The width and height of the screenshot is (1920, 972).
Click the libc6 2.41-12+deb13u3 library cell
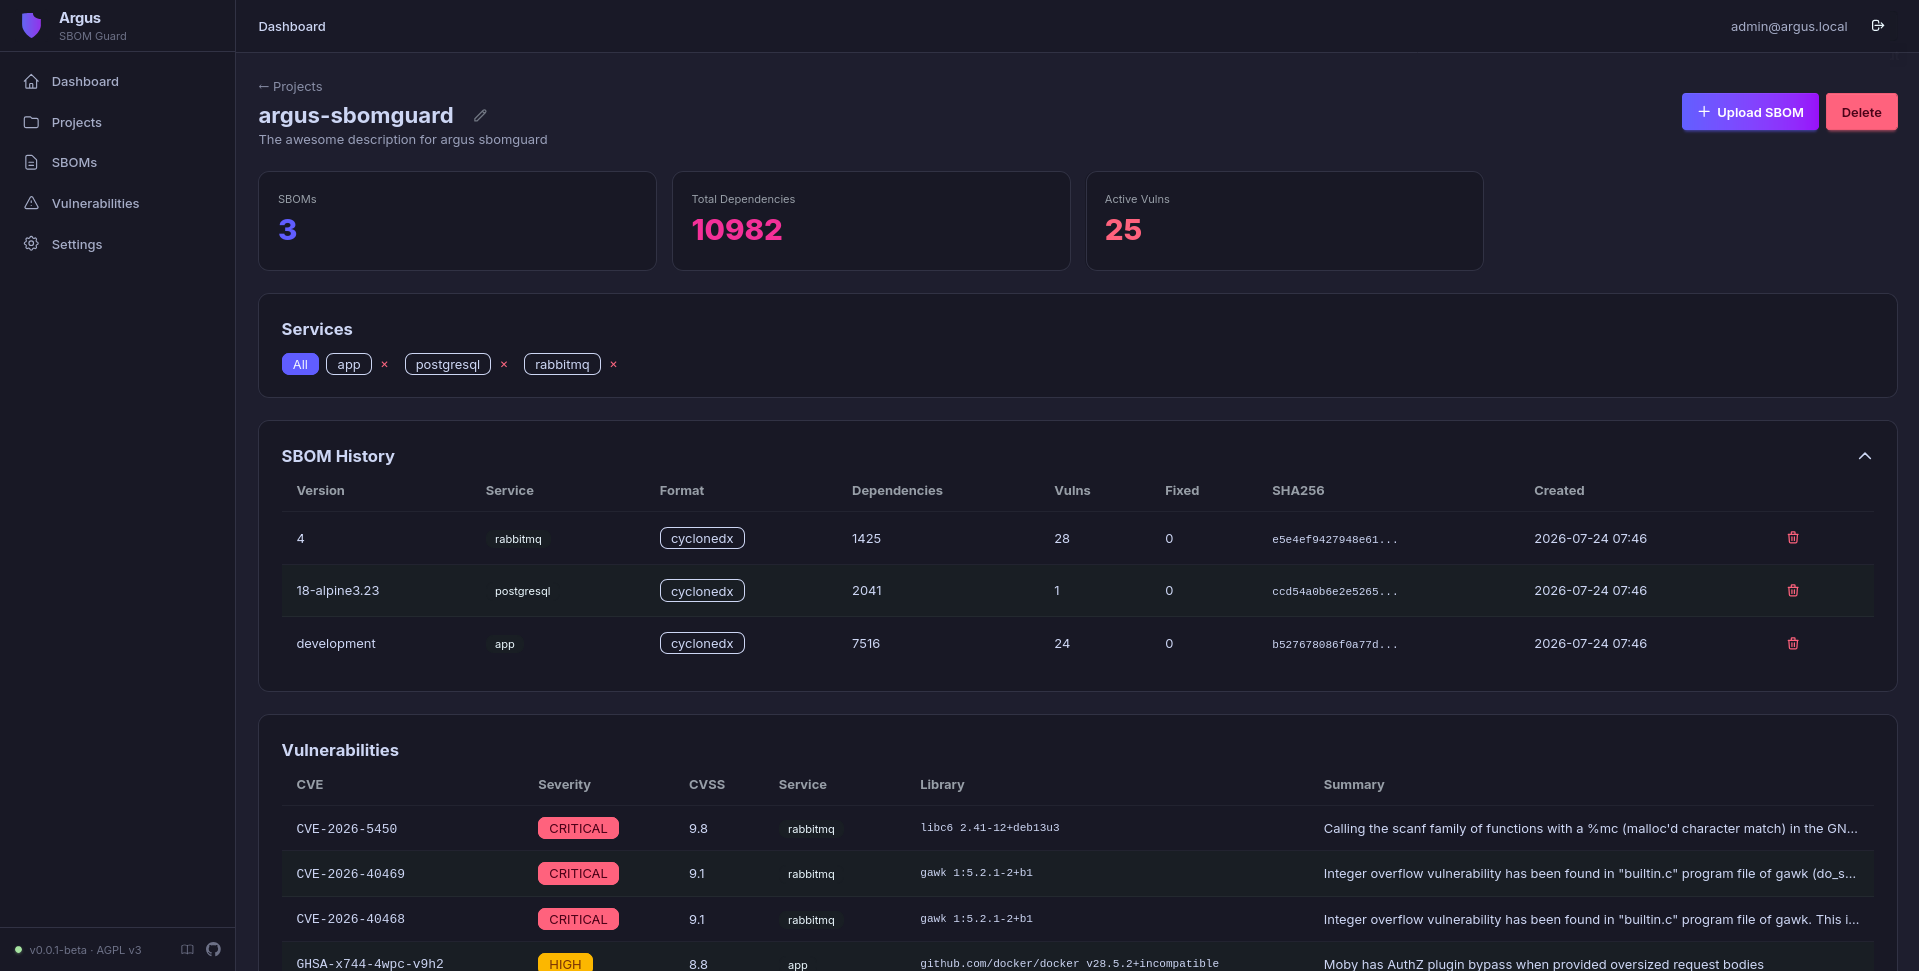[990, 828]
